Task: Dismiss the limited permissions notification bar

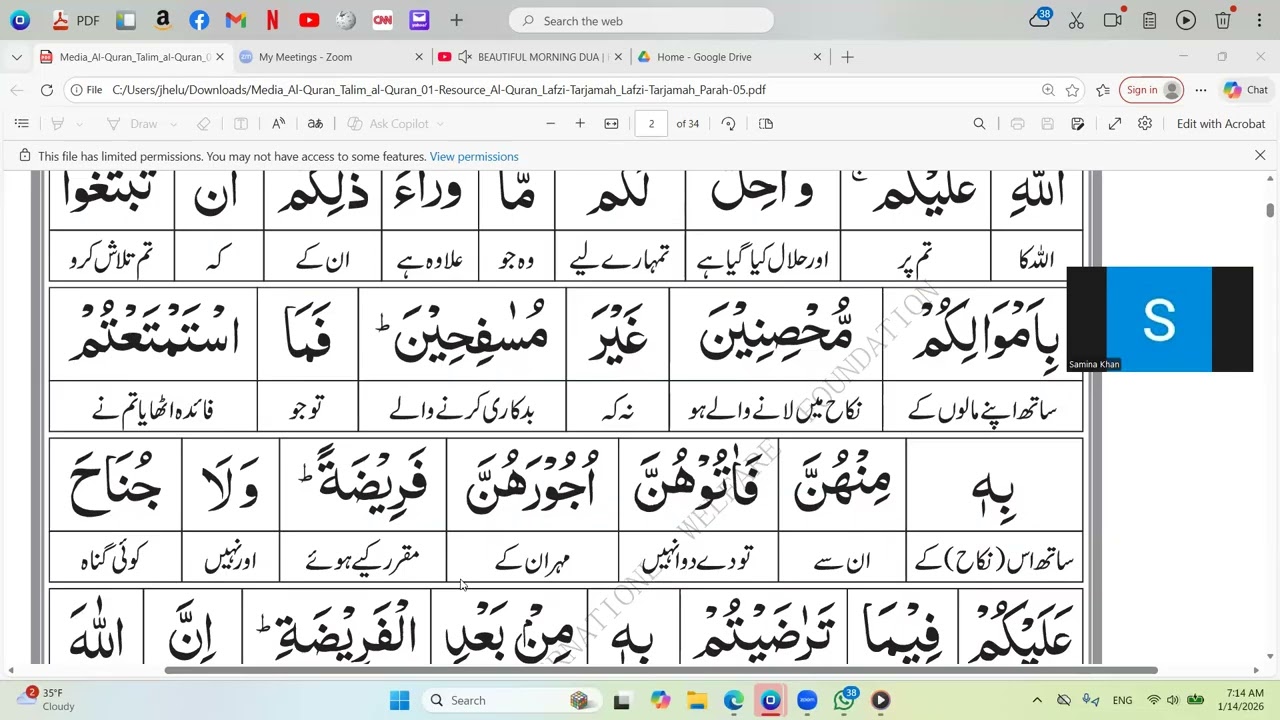Action: click(x=1260, y=155)
